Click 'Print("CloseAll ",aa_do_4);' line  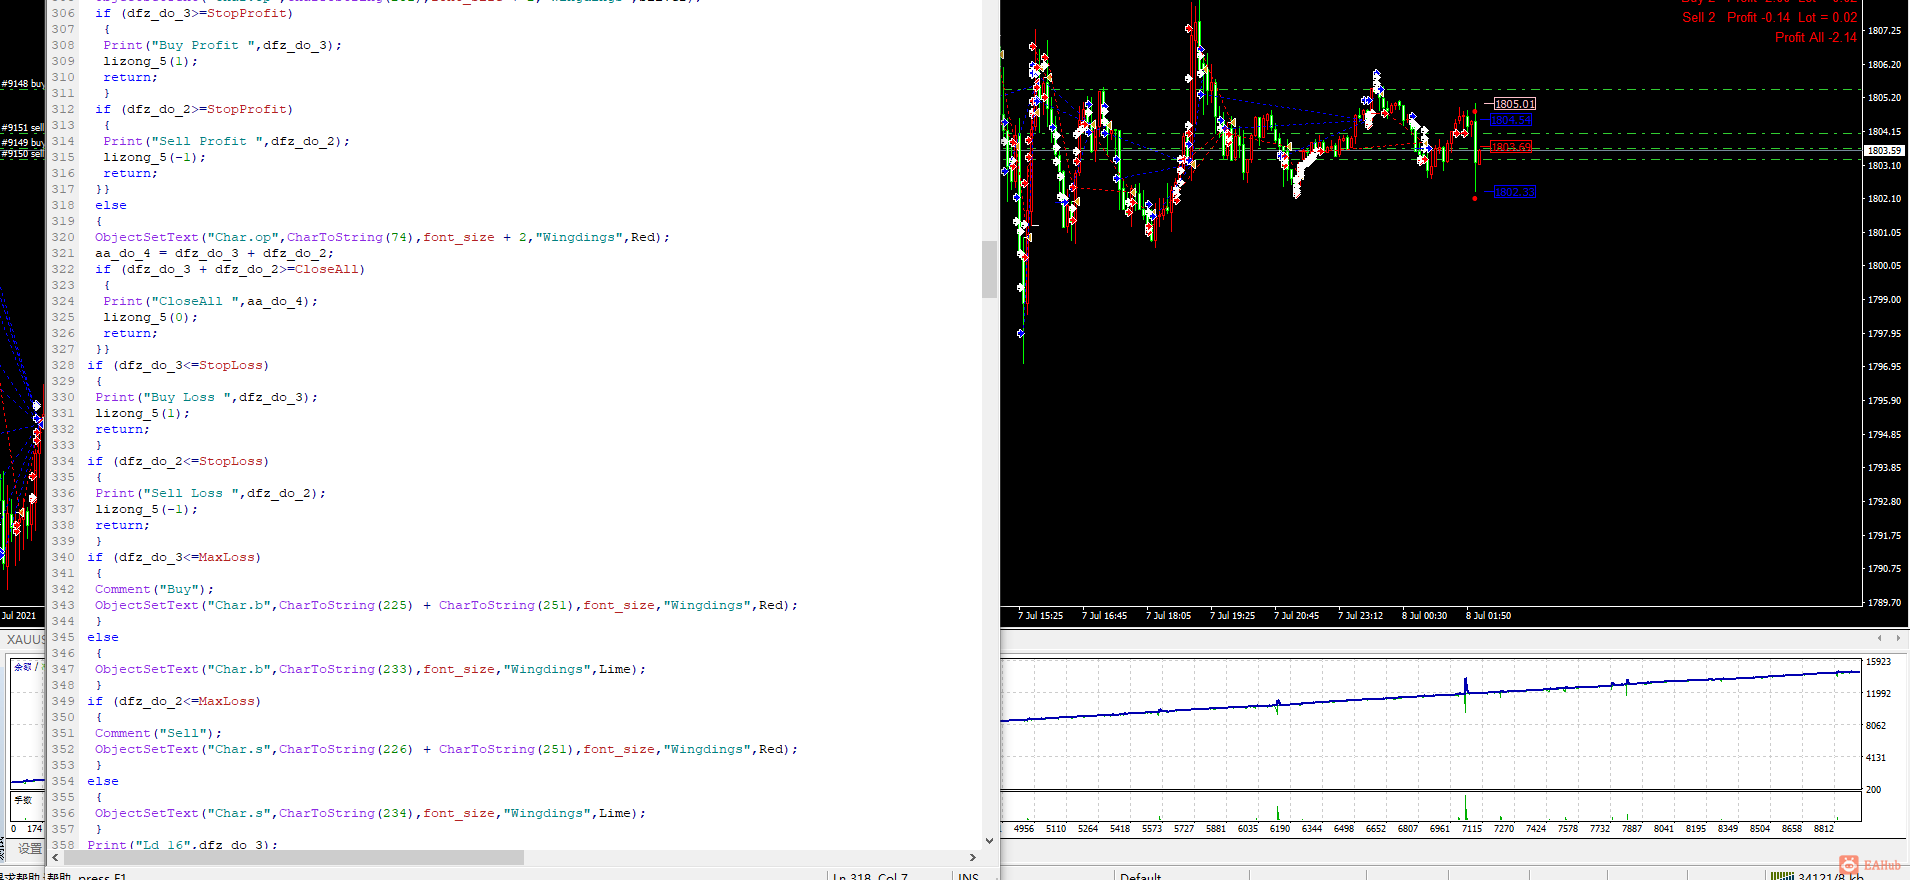click(x=210, y=301)
